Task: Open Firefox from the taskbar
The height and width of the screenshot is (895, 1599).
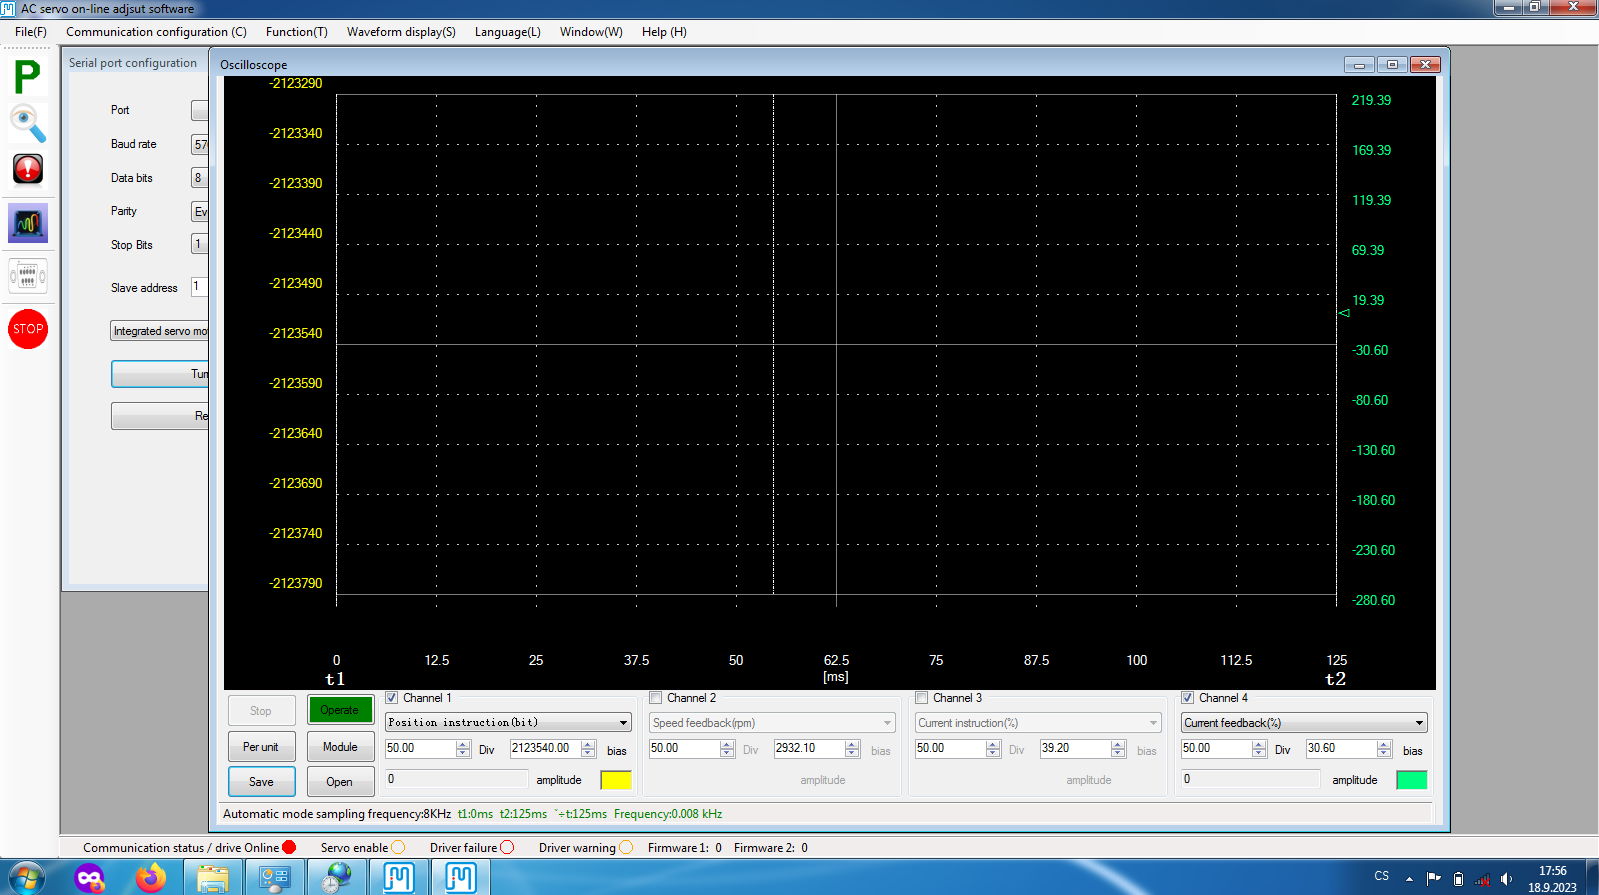Action: click(151, 878)
